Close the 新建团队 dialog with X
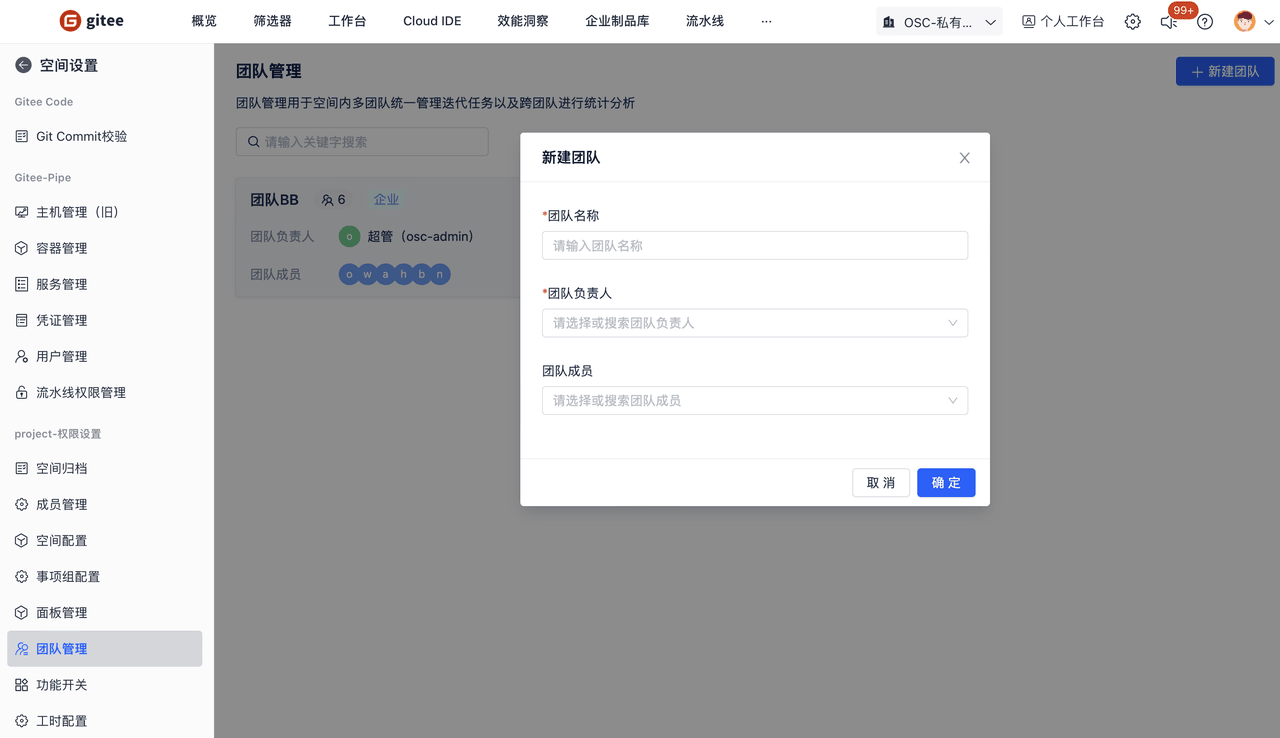The height and width of the screenshot is (738, 1280). (x=964, y=158)
